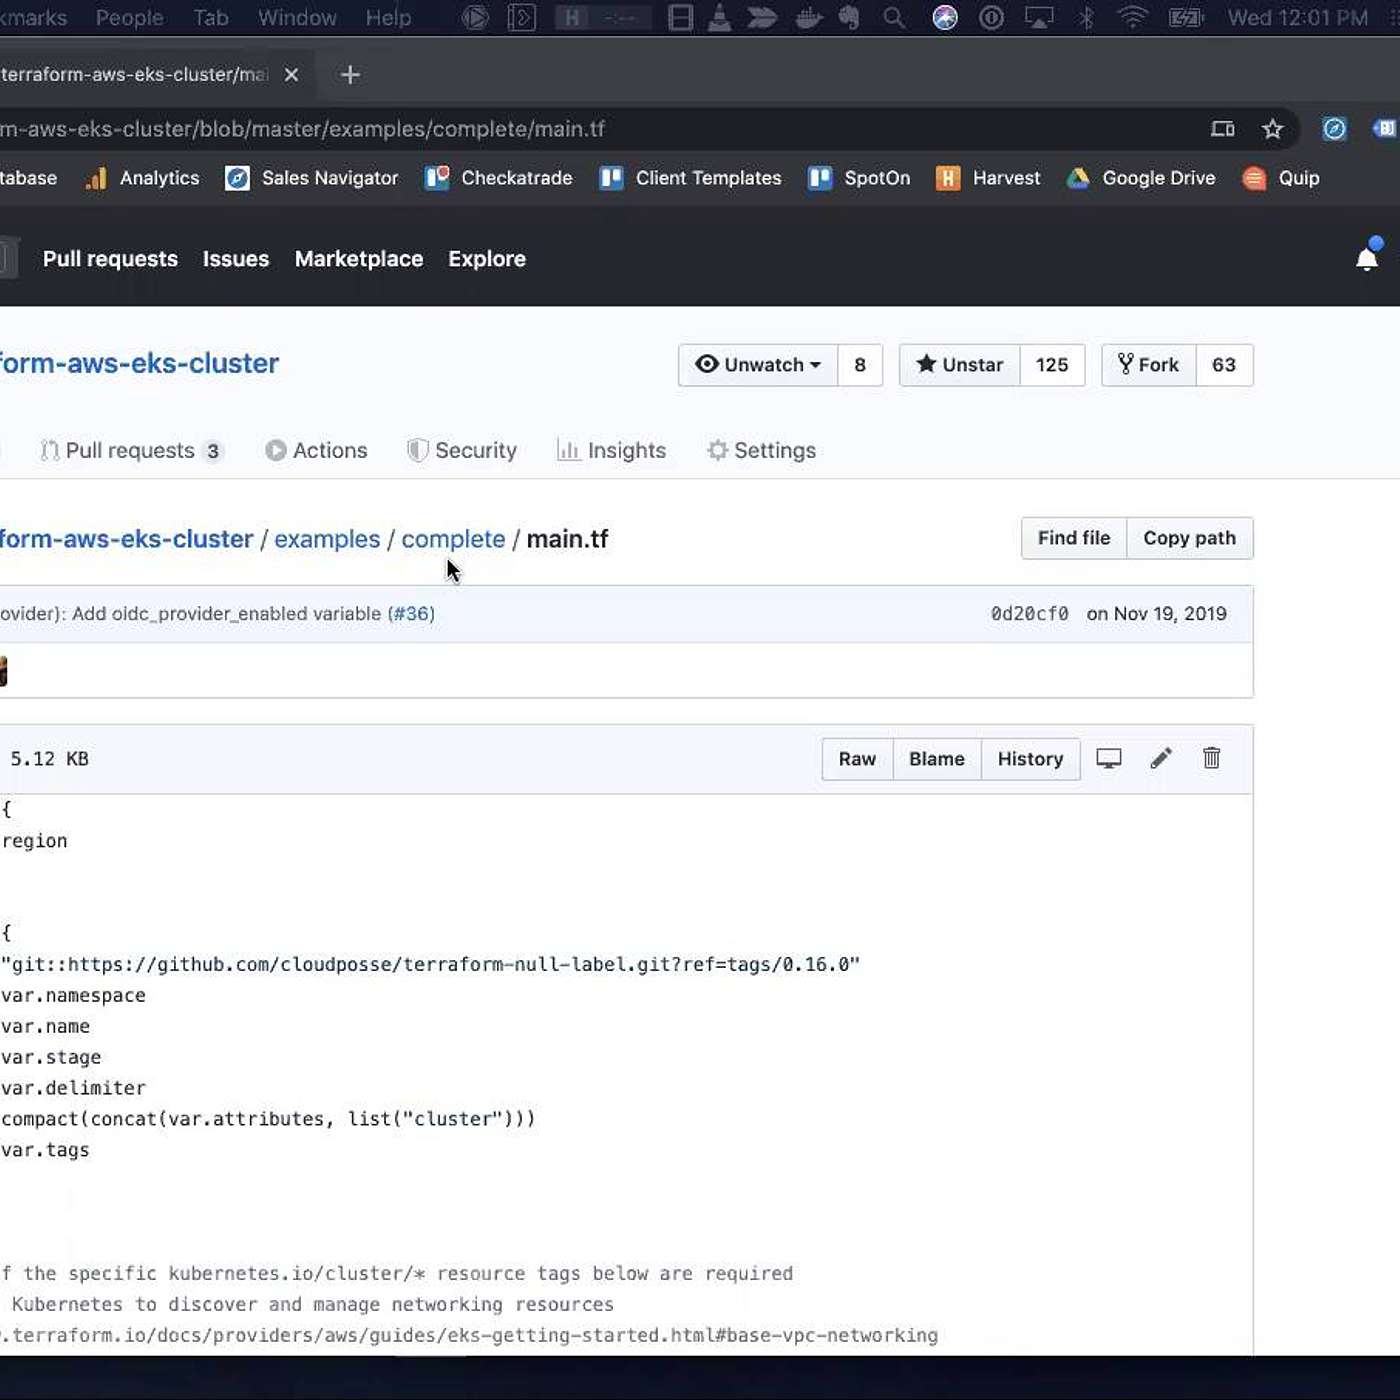This screenshot has width=1400, height=1400.
Task: Launch Siri from the menu bar
Action: click(945, 18)
